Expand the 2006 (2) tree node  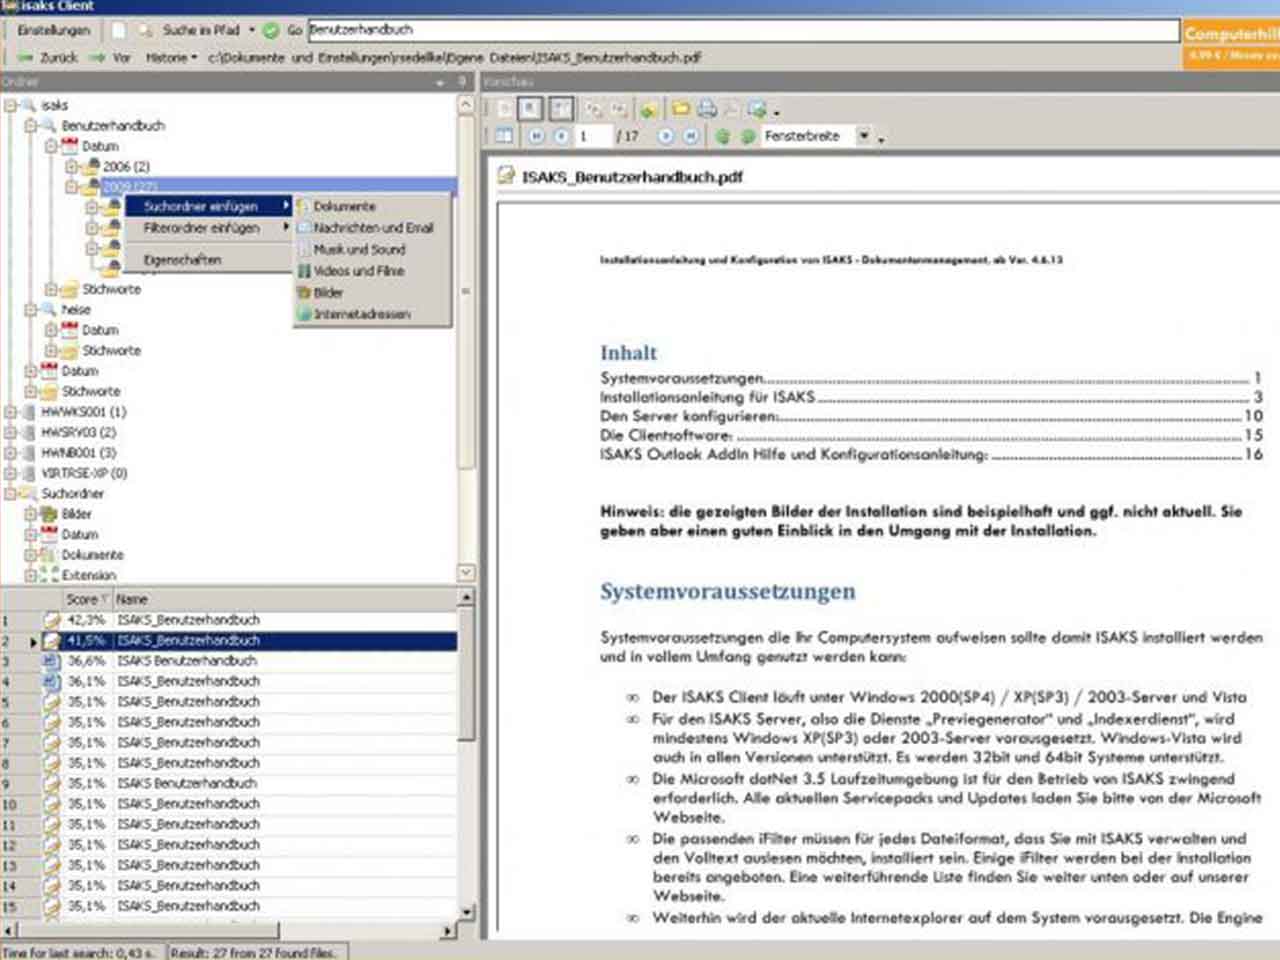pyautogui.click(x=71, y=167)
